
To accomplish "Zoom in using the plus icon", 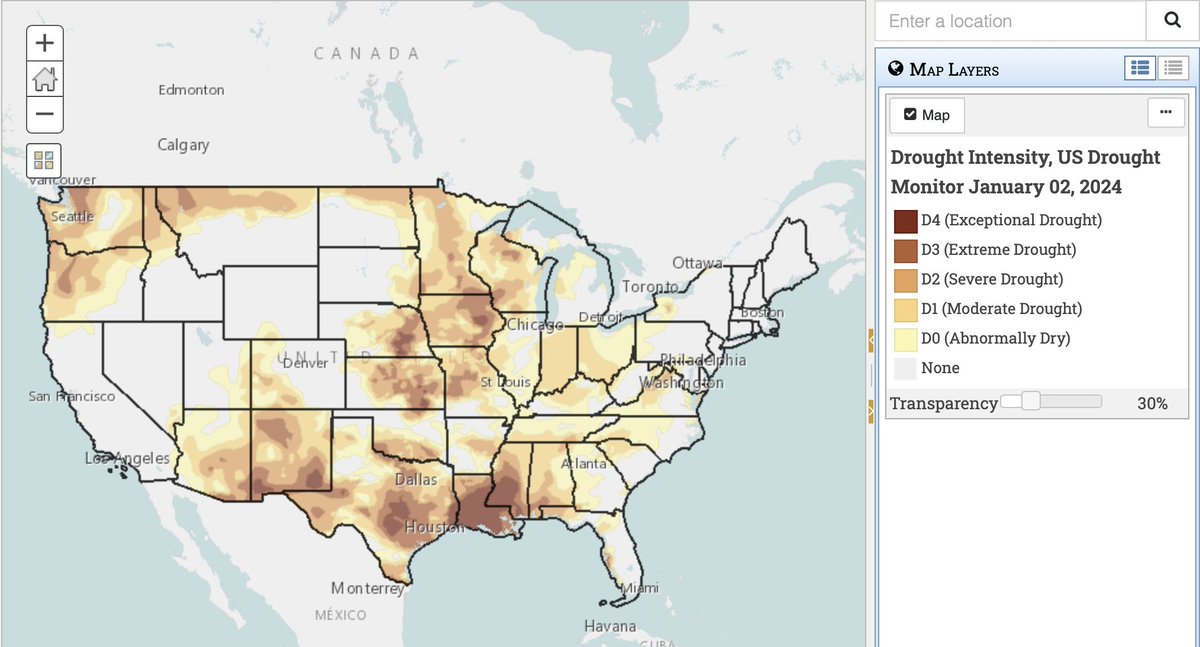I will click(44, 42).
